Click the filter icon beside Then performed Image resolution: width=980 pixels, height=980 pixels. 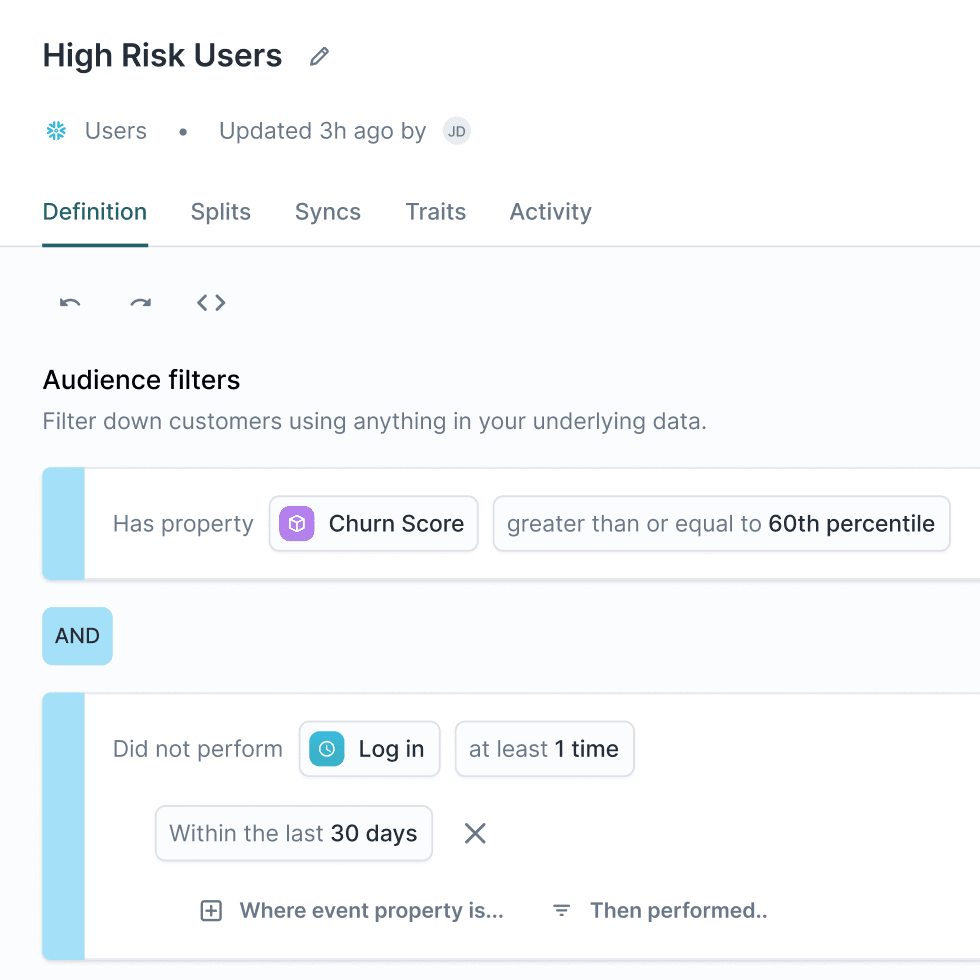pos(561,910)
